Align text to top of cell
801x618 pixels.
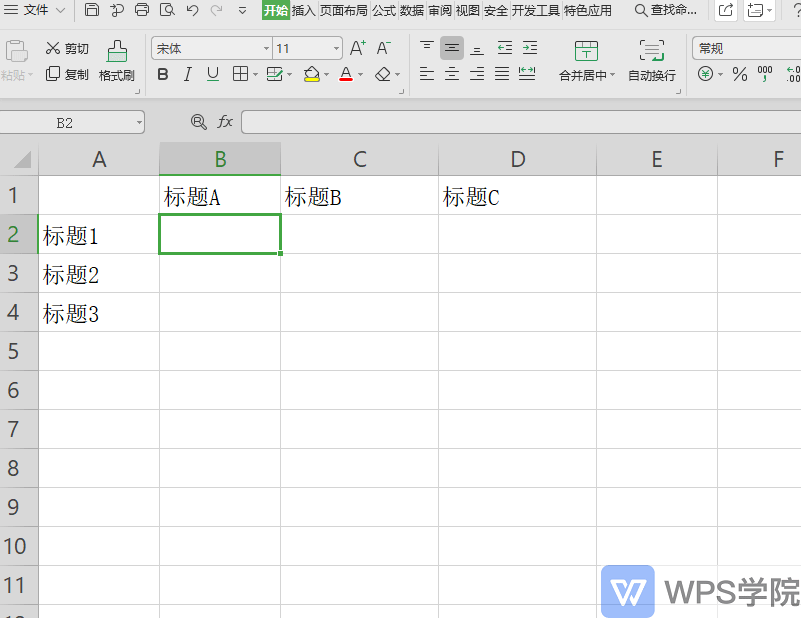click(x=427, y=47)
